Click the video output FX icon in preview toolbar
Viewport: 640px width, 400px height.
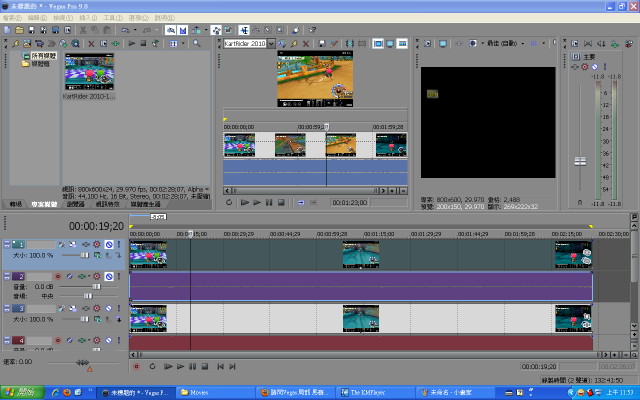459,43
